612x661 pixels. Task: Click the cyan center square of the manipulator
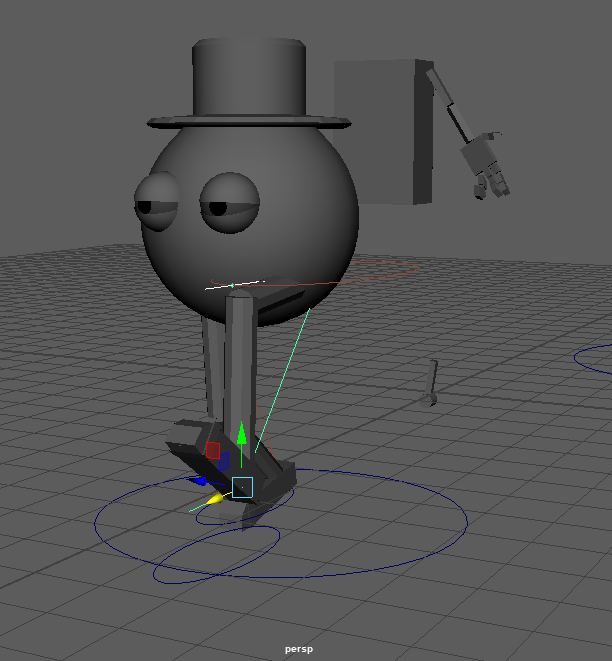click(x=242, y=487)
